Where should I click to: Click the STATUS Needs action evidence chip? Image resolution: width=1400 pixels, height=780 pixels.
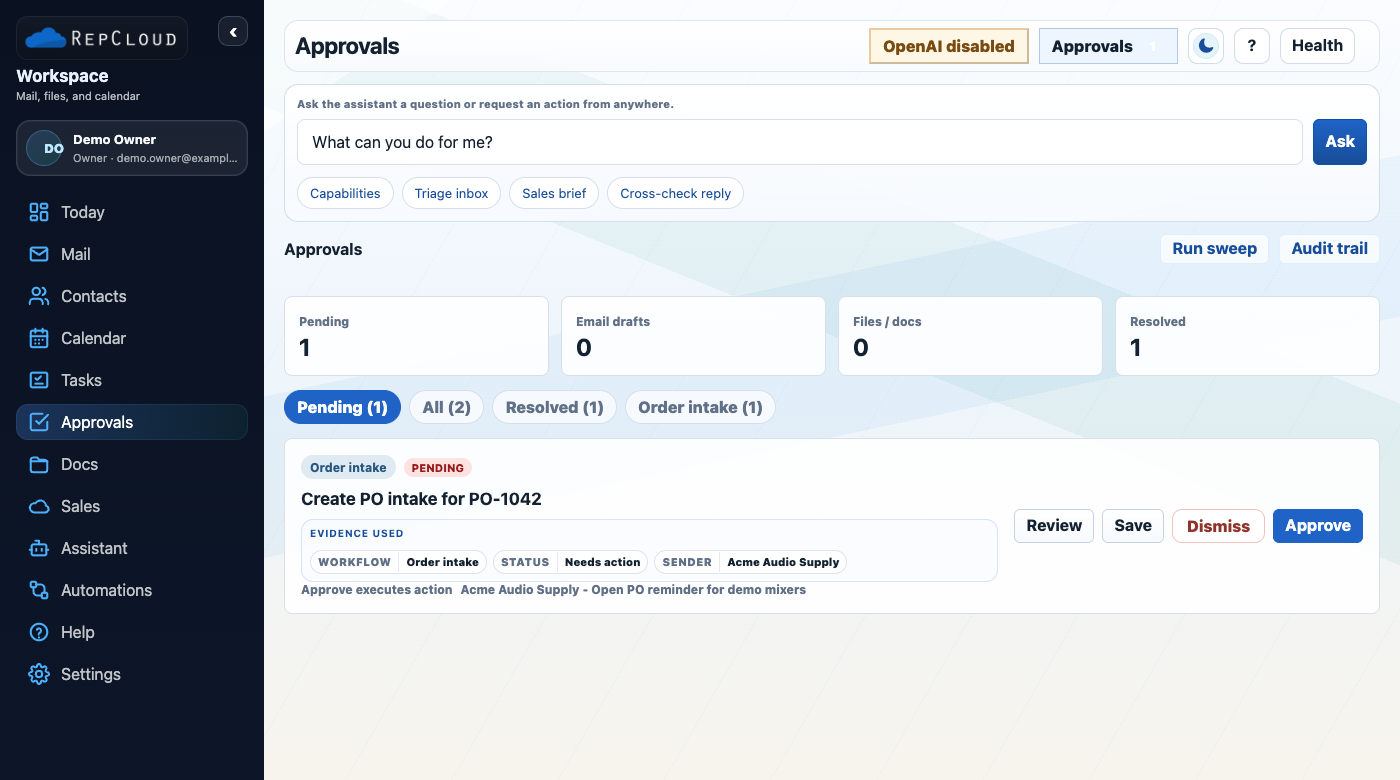tap(570, 562)
